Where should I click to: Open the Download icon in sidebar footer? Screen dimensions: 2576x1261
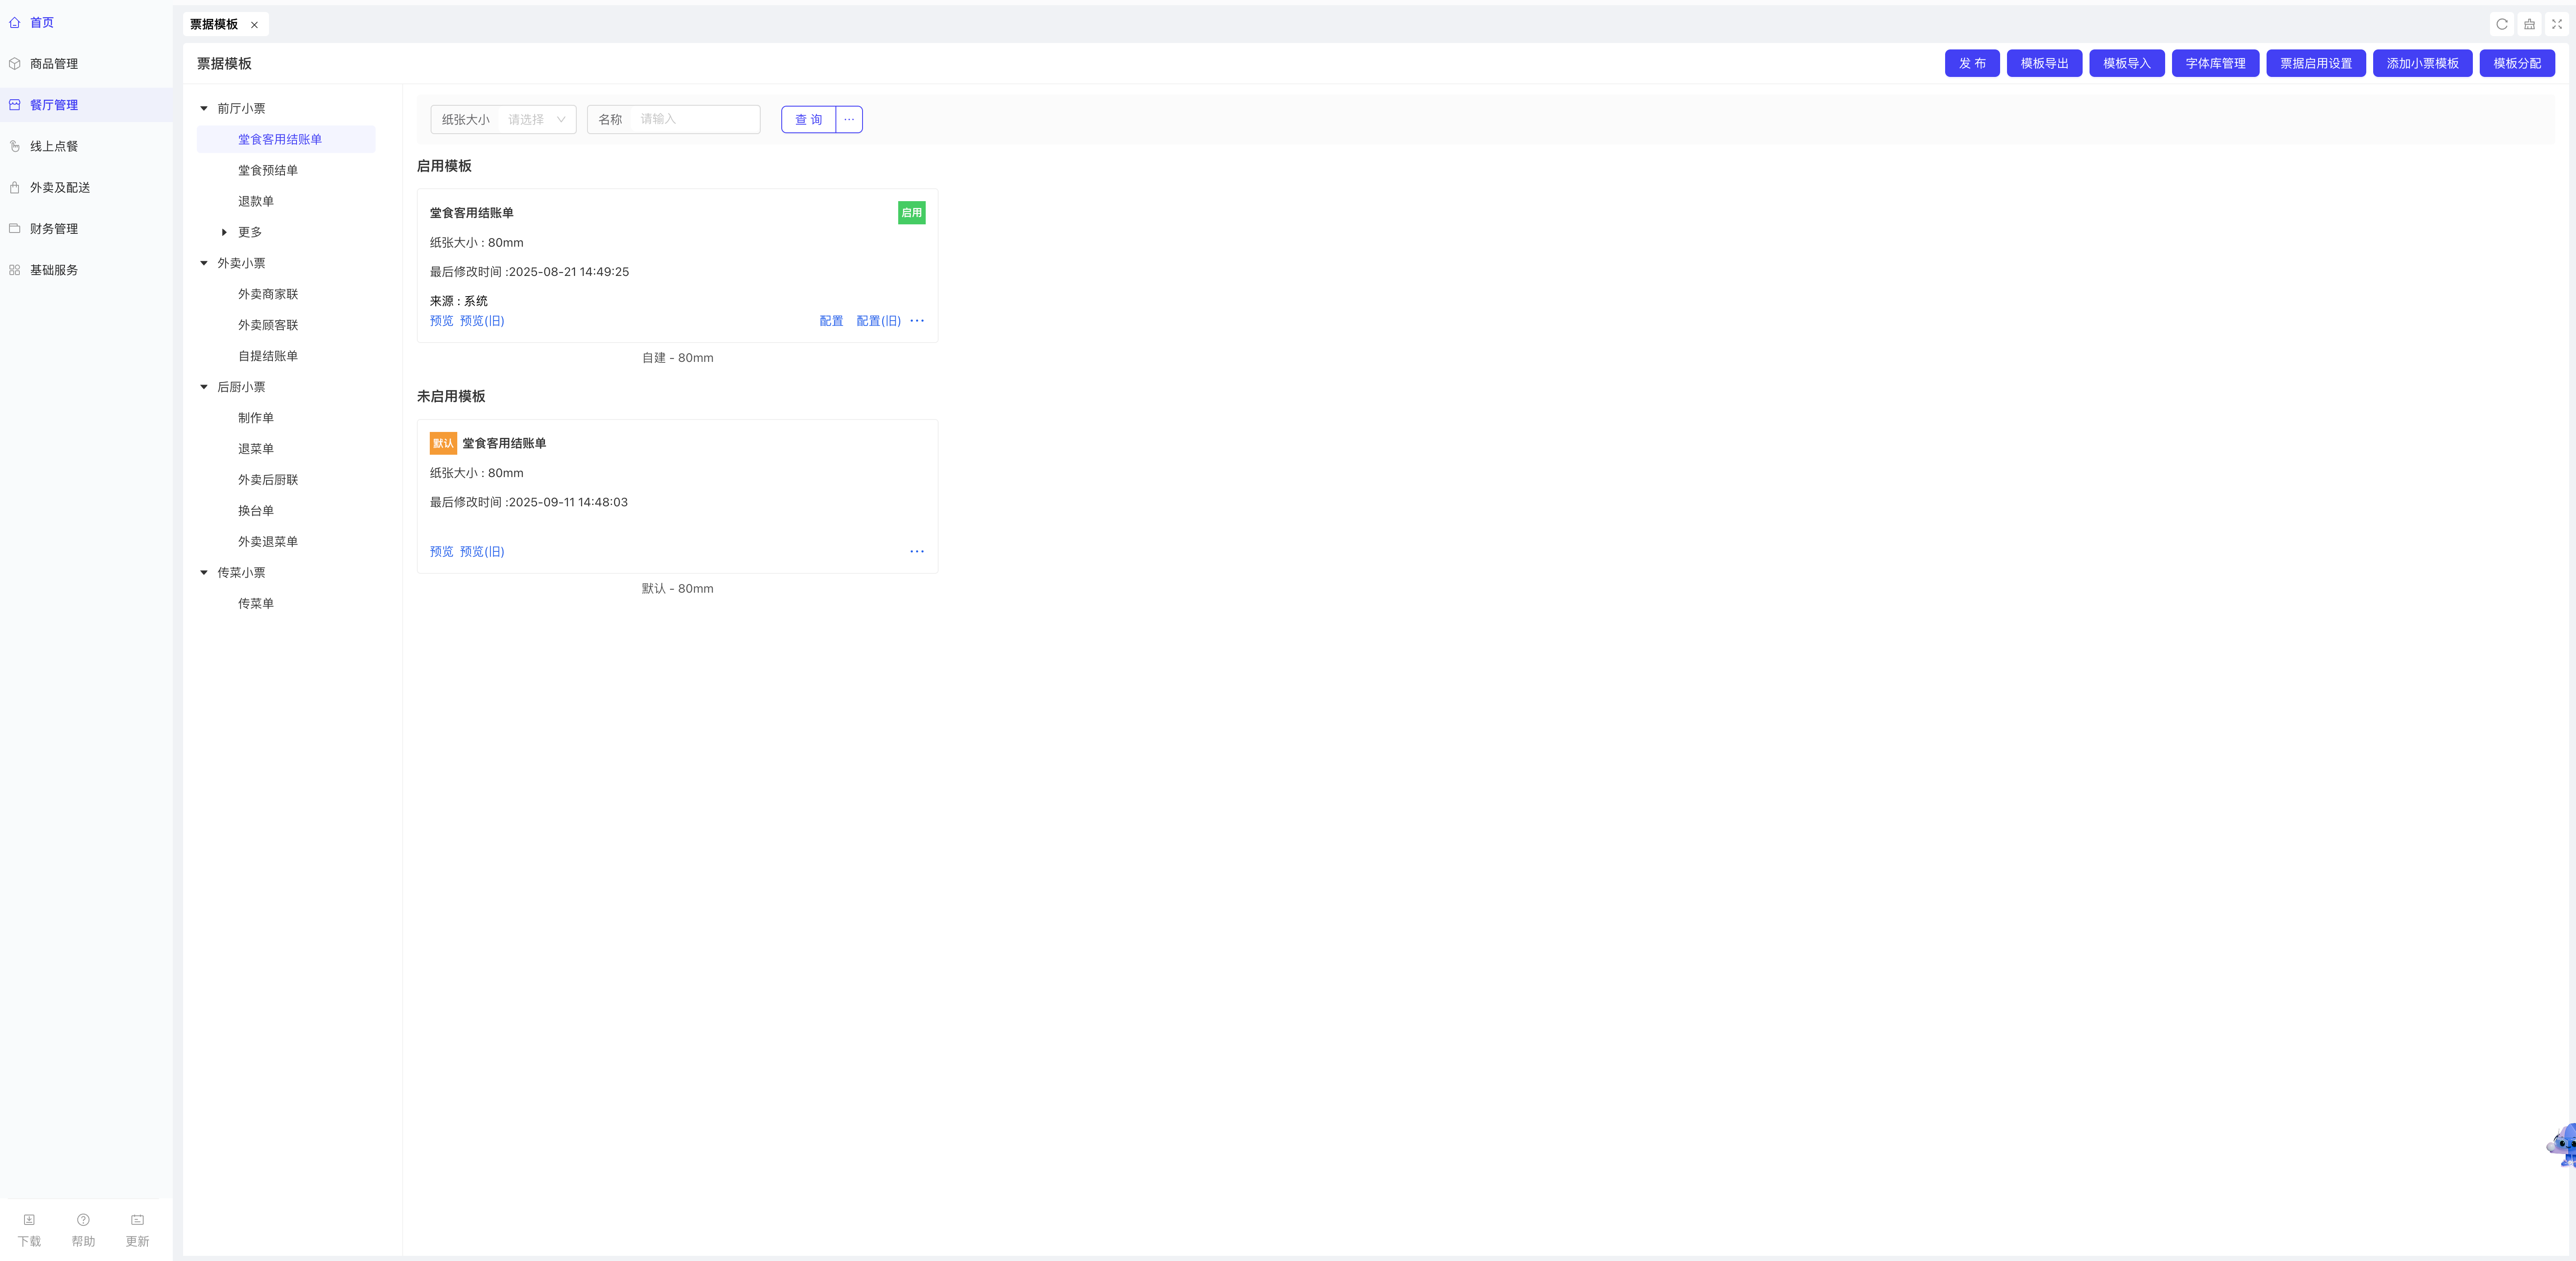29,1220
